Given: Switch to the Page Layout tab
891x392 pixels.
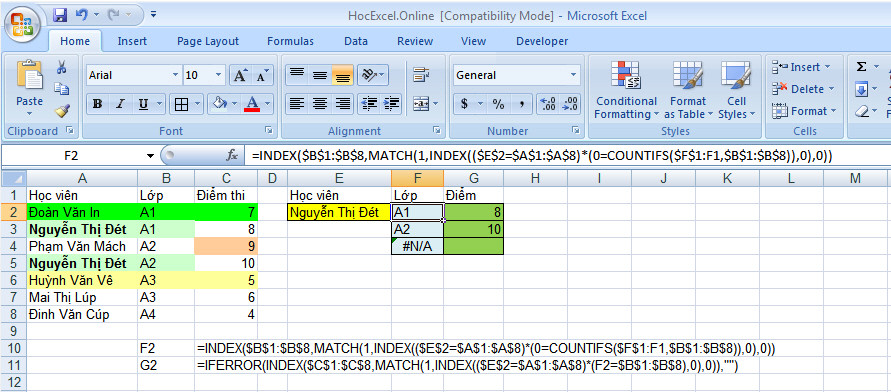Looking at the screenshot, I should pyautogui.click(x=208, y=41).
